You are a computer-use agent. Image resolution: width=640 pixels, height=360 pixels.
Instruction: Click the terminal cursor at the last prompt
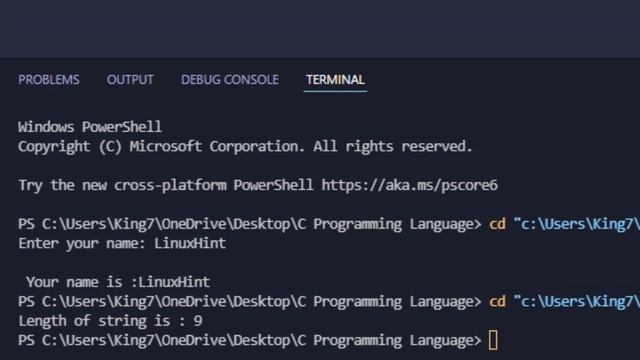click(493, 340)
